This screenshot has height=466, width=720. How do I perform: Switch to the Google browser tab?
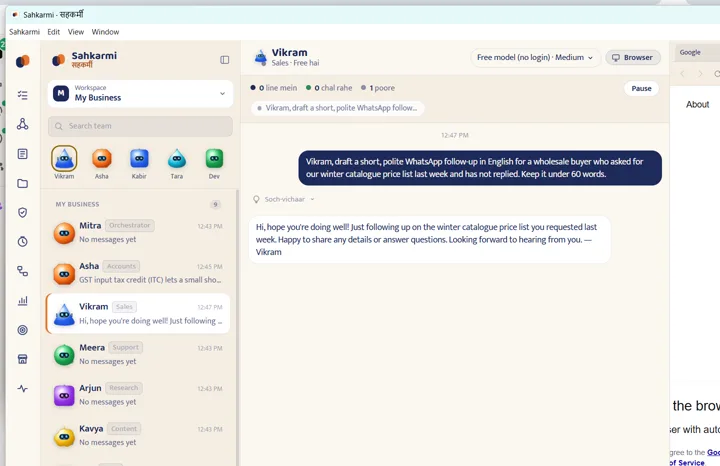pyautogui.click(x=697, y=52)
